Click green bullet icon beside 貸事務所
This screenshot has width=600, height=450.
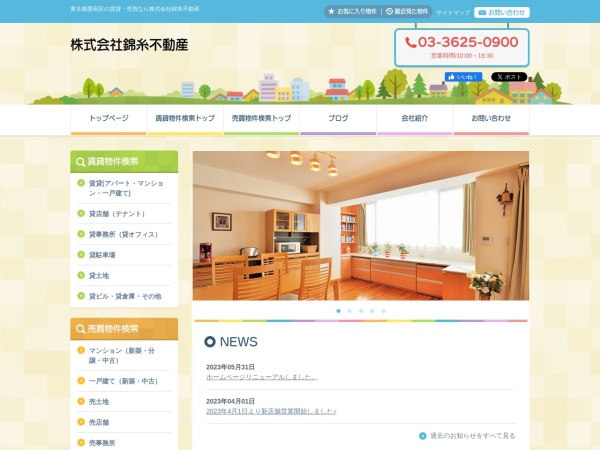pyautogui.click(x=81, y=234)
